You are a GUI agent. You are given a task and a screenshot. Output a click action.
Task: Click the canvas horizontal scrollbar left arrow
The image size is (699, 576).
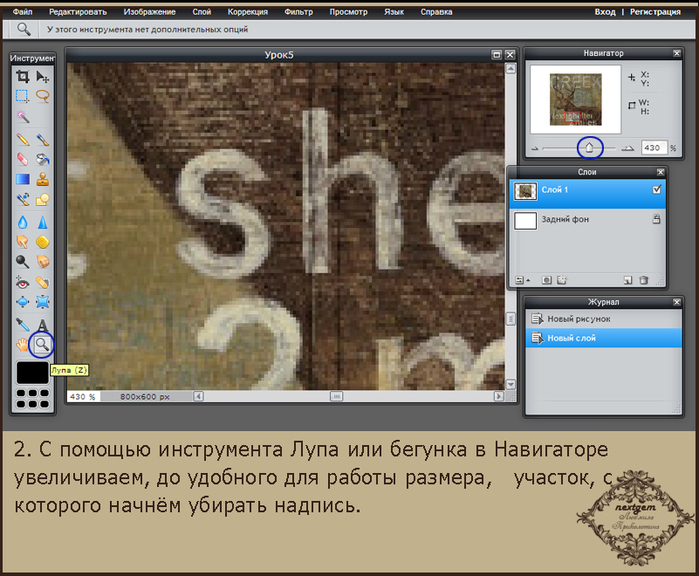pos(199,396)
